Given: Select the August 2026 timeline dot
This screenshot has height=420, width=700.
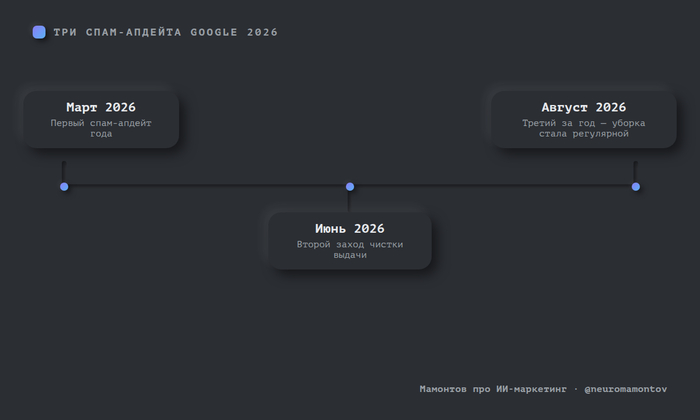Looking at the screenshot, I should pyautogui.click(x=636, y=187).
